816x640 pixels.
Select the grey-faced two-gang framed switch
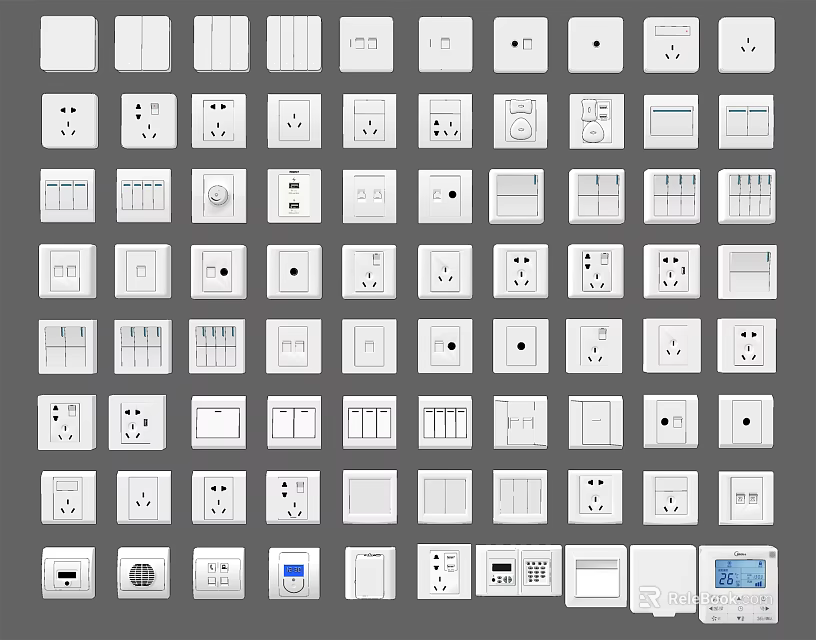(x=445, y=497)
